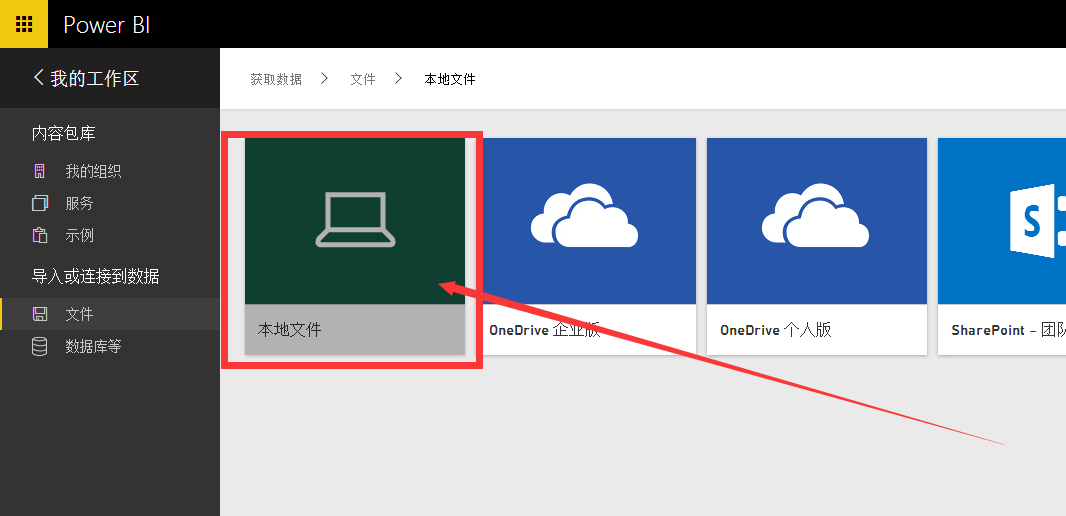Go back via the 我的工作区 chevron
Viewport: 1066px width, 516px height.
click(x=38, y=78)
